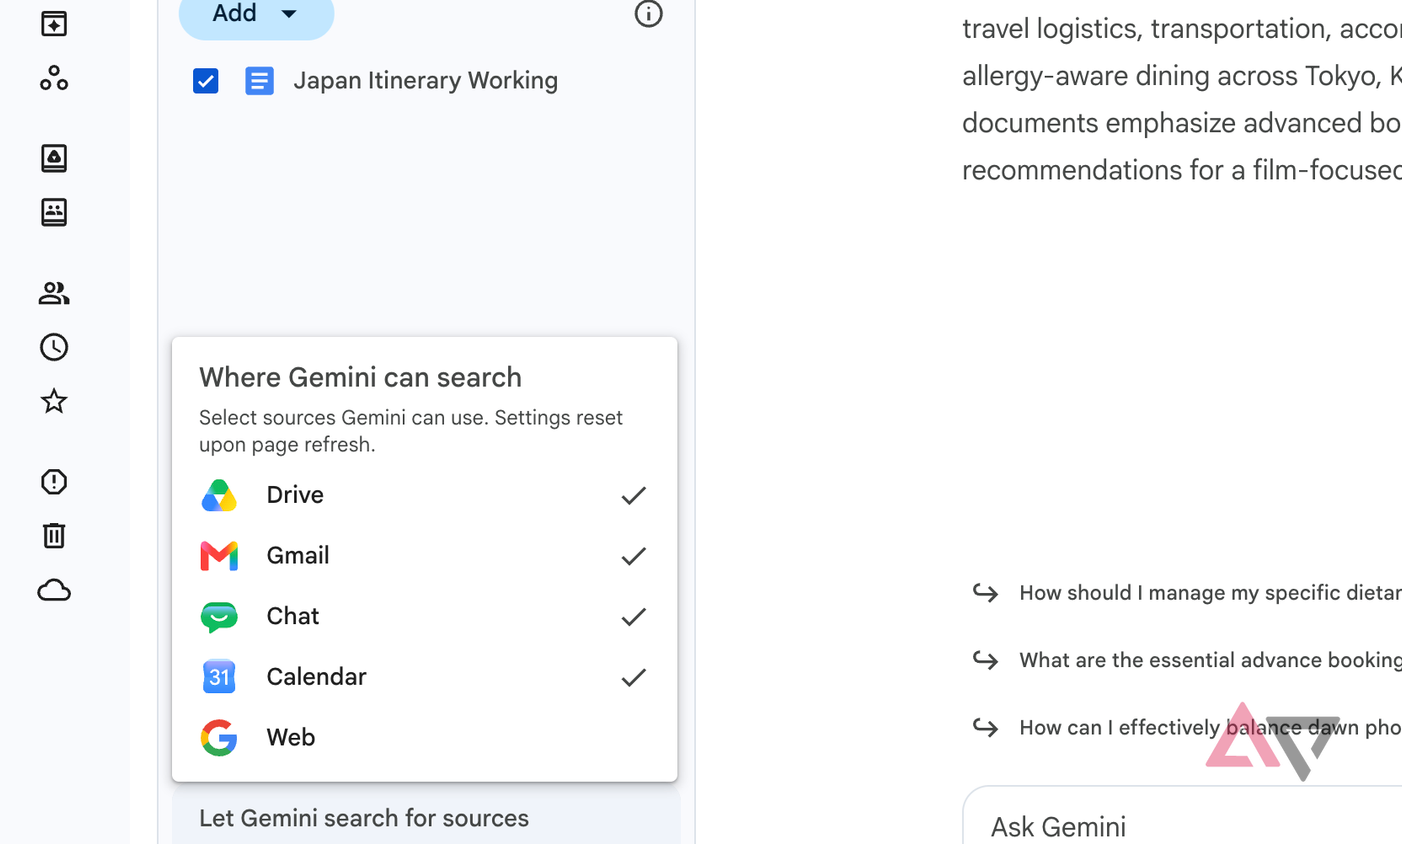Image resolution: width=1402 pixels, height=844 pixels.
Task: Toggle Drive as a Gemini search source
Action: point(424,495)
